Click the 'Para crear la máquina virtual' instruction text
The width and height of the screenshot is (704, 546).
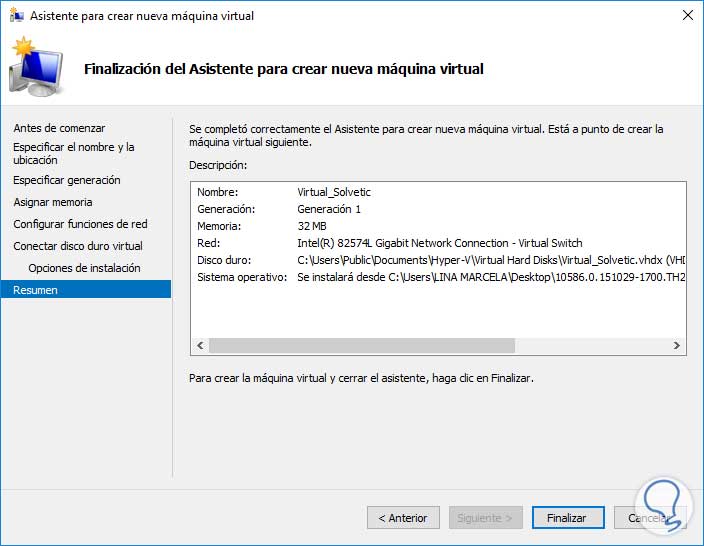(361, 379)
